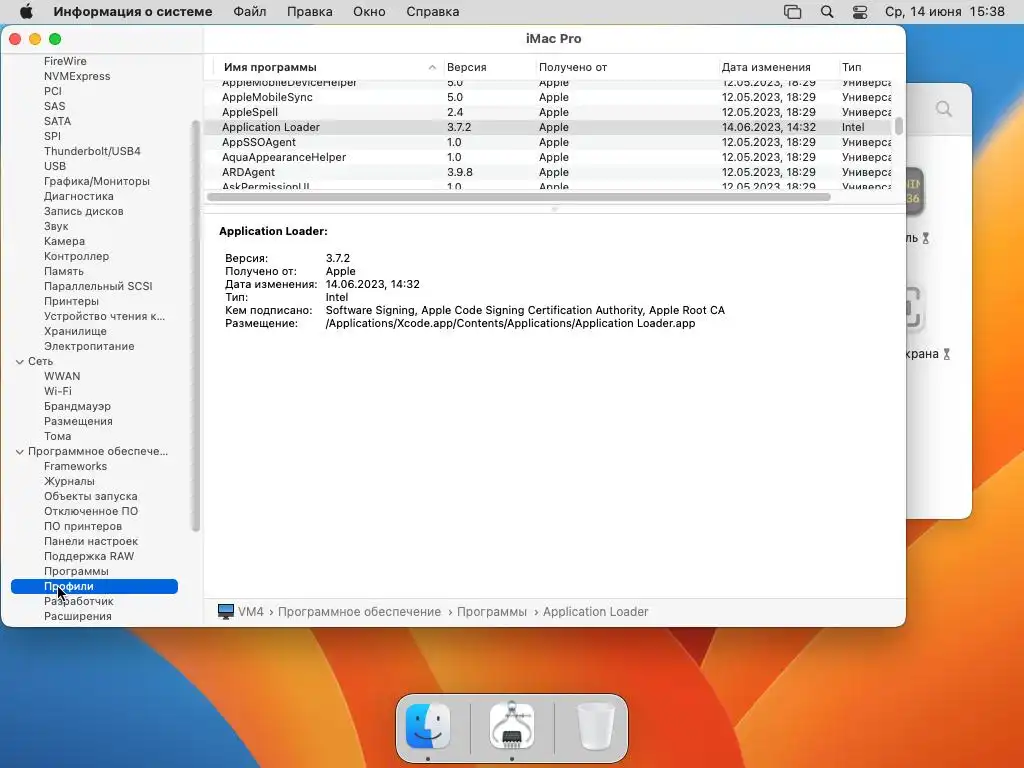The width and height of the screenshot is (1024, 768).
Task: Click the table's vertical scroll thumb
Action: click(899, 126)
